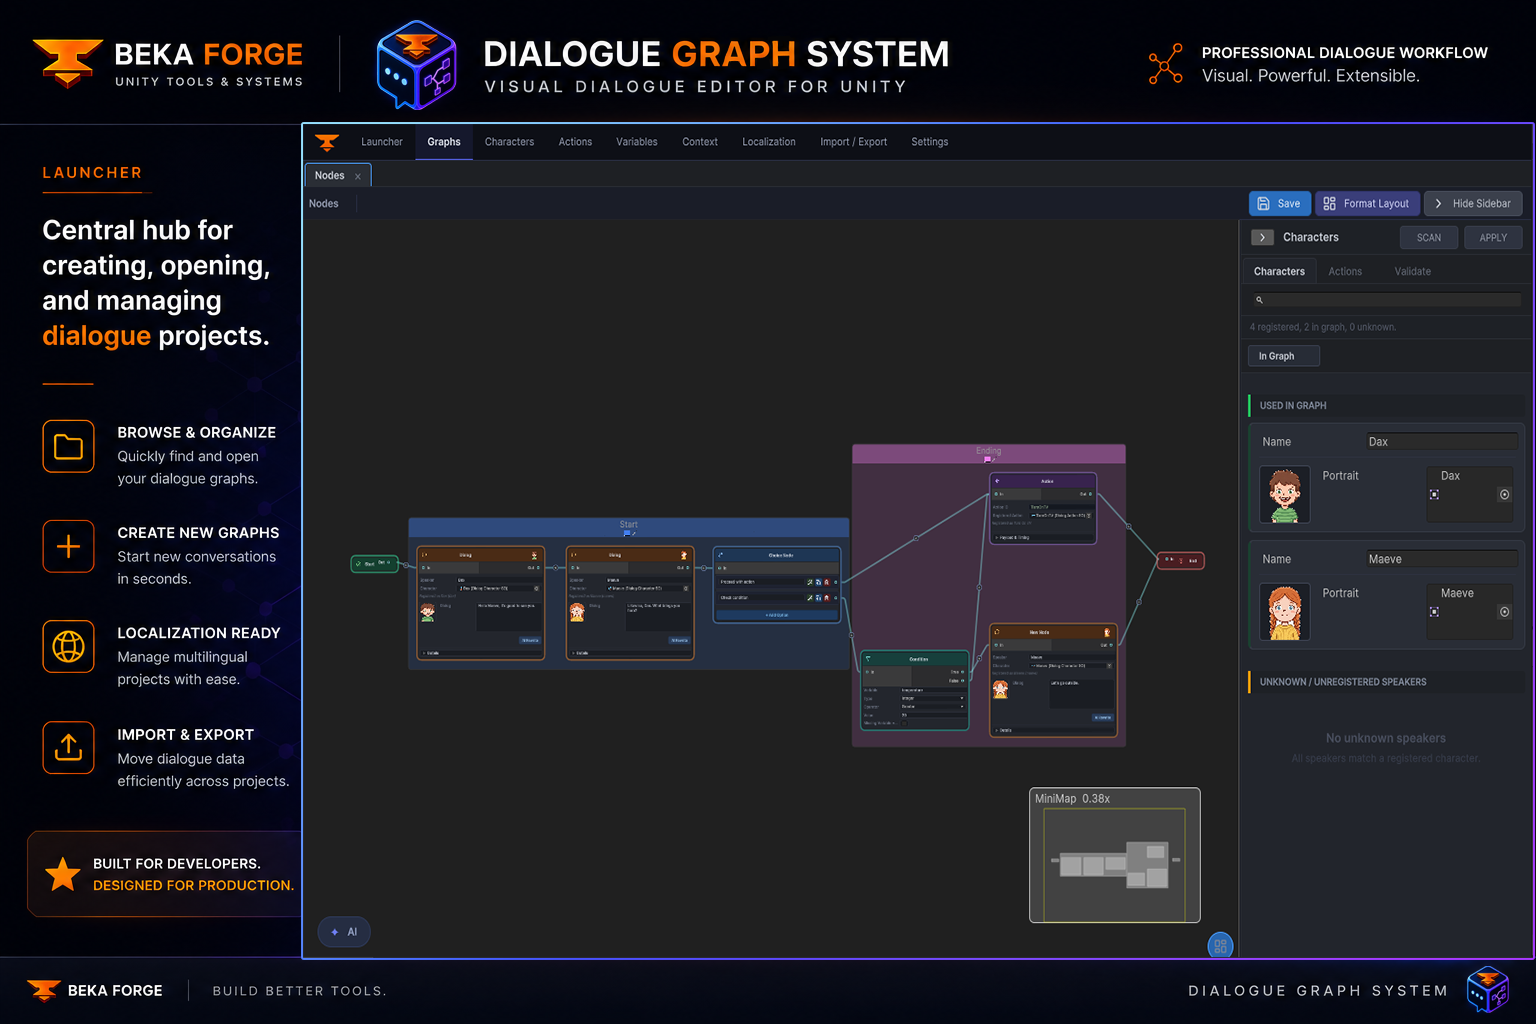The image size is (1536, 1024).
Task: Click the Format Layout button
Action: [x=1366, y=203]
